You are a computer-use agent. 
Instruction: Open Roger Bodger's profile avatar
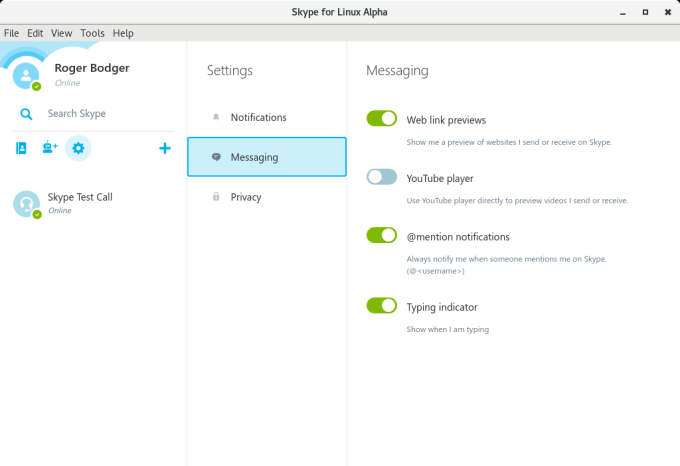tap(26, 76)
